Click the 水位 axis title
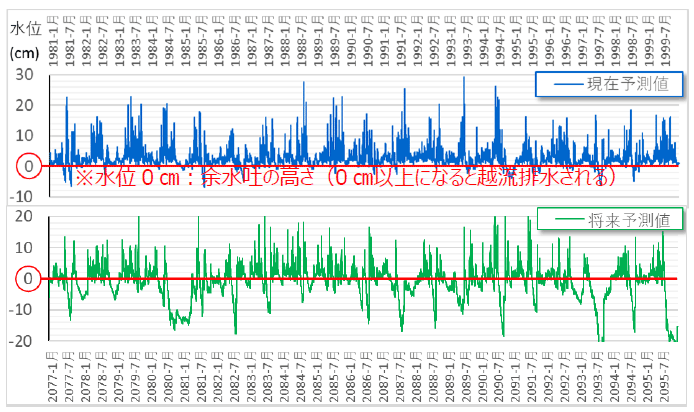The width and height of the screenshot is (694, 412). pyautogui.click(x=26, y=30)
